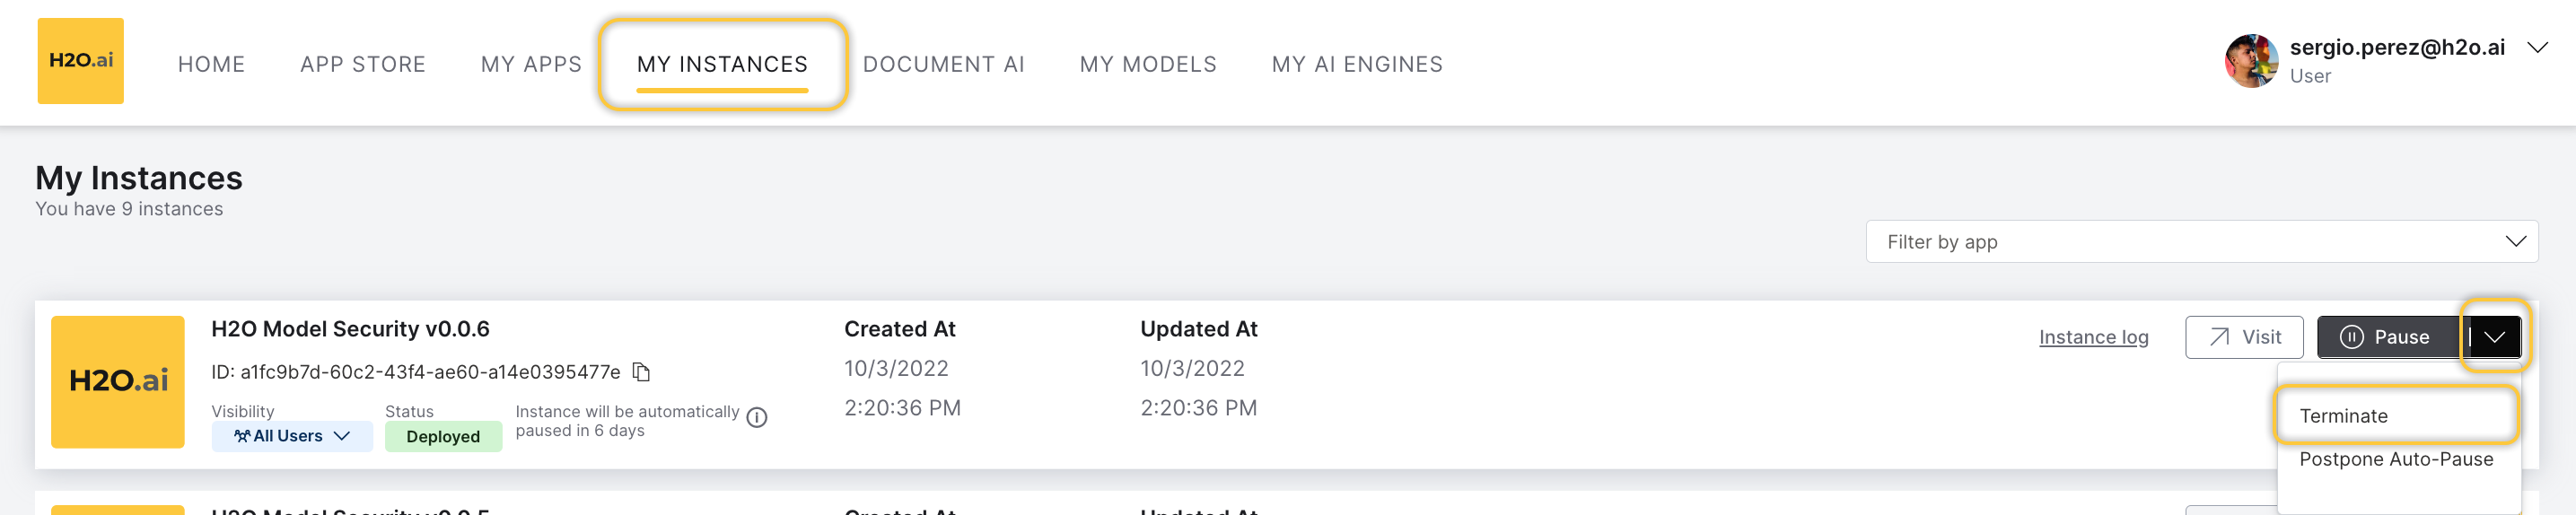Switch to the My Apps tab
Screen dimensions: 2576x515
point(531,64)
